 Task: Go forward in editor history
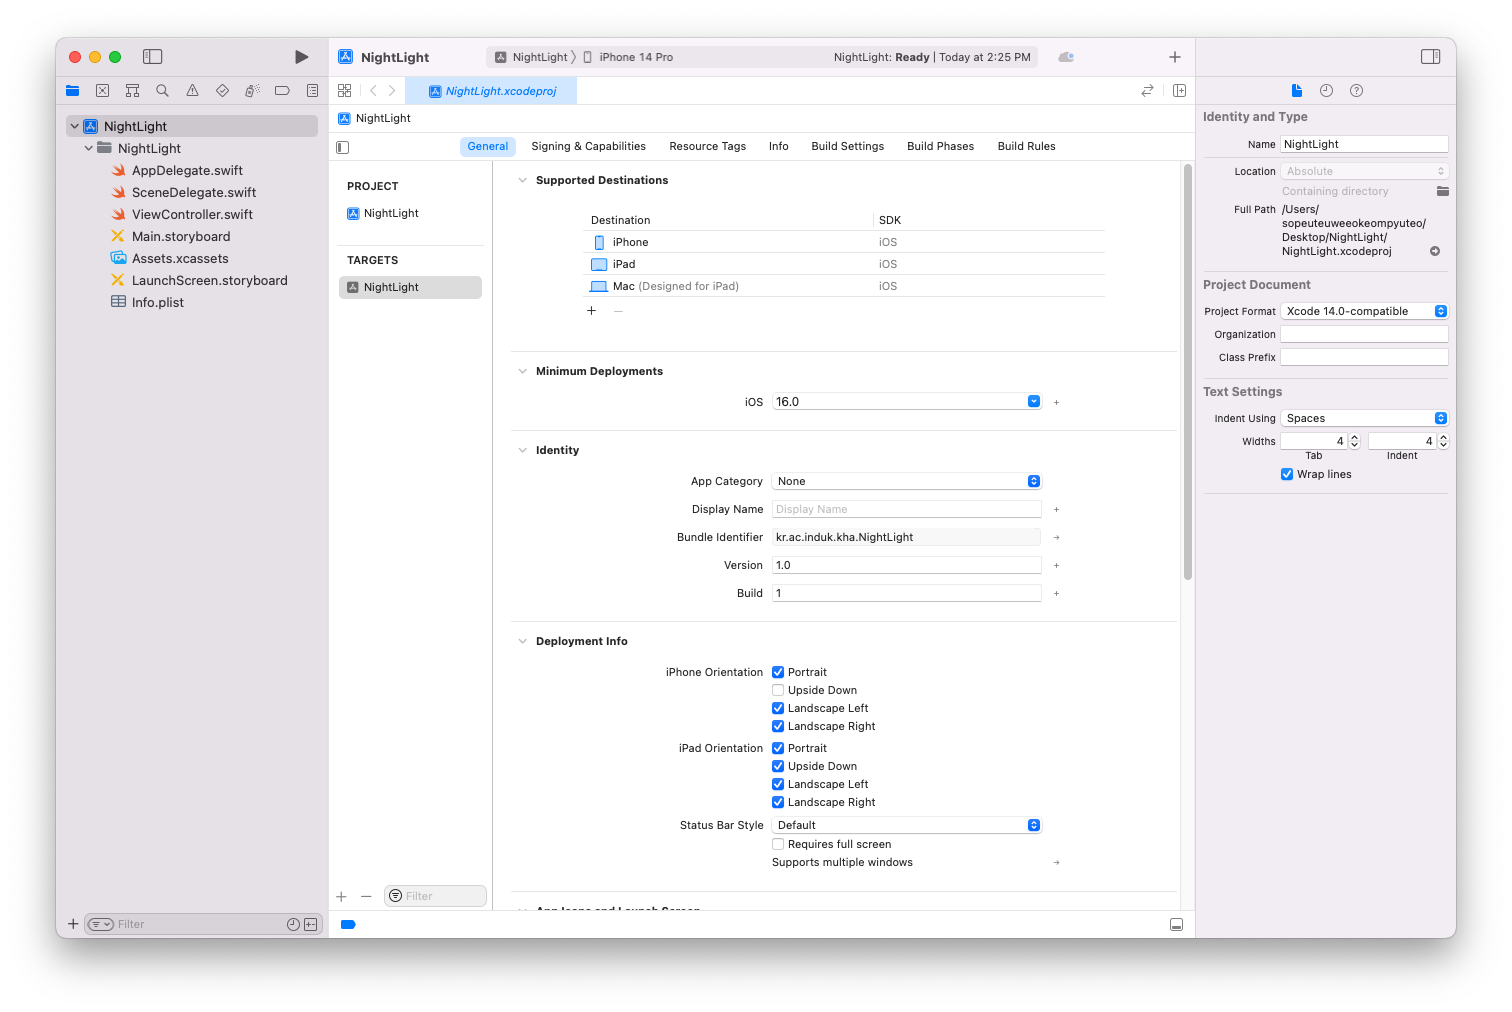click(x=392, y=91)
